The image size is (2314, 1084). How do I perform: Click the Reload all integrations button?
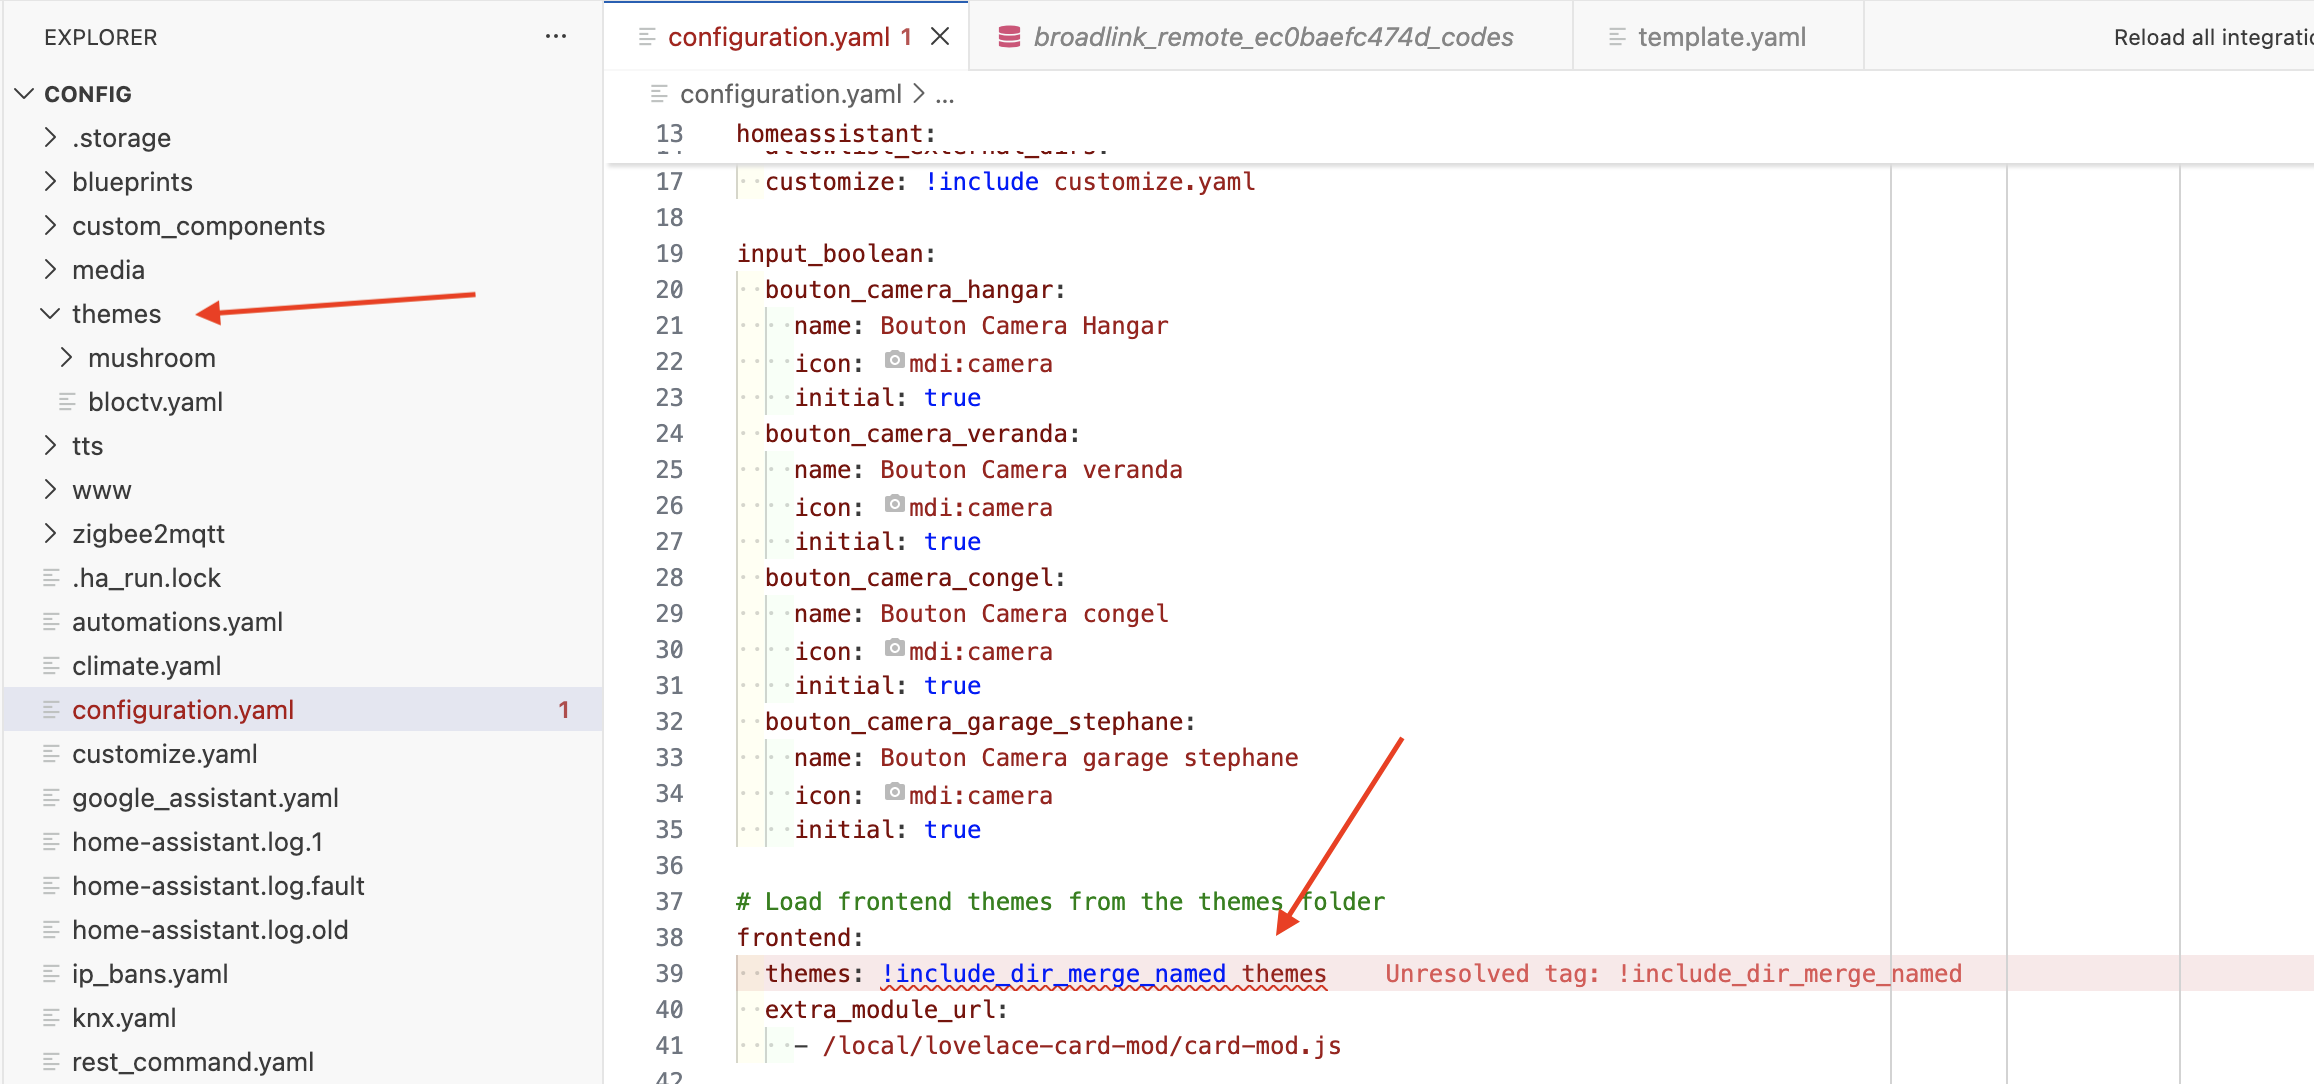2212,37
